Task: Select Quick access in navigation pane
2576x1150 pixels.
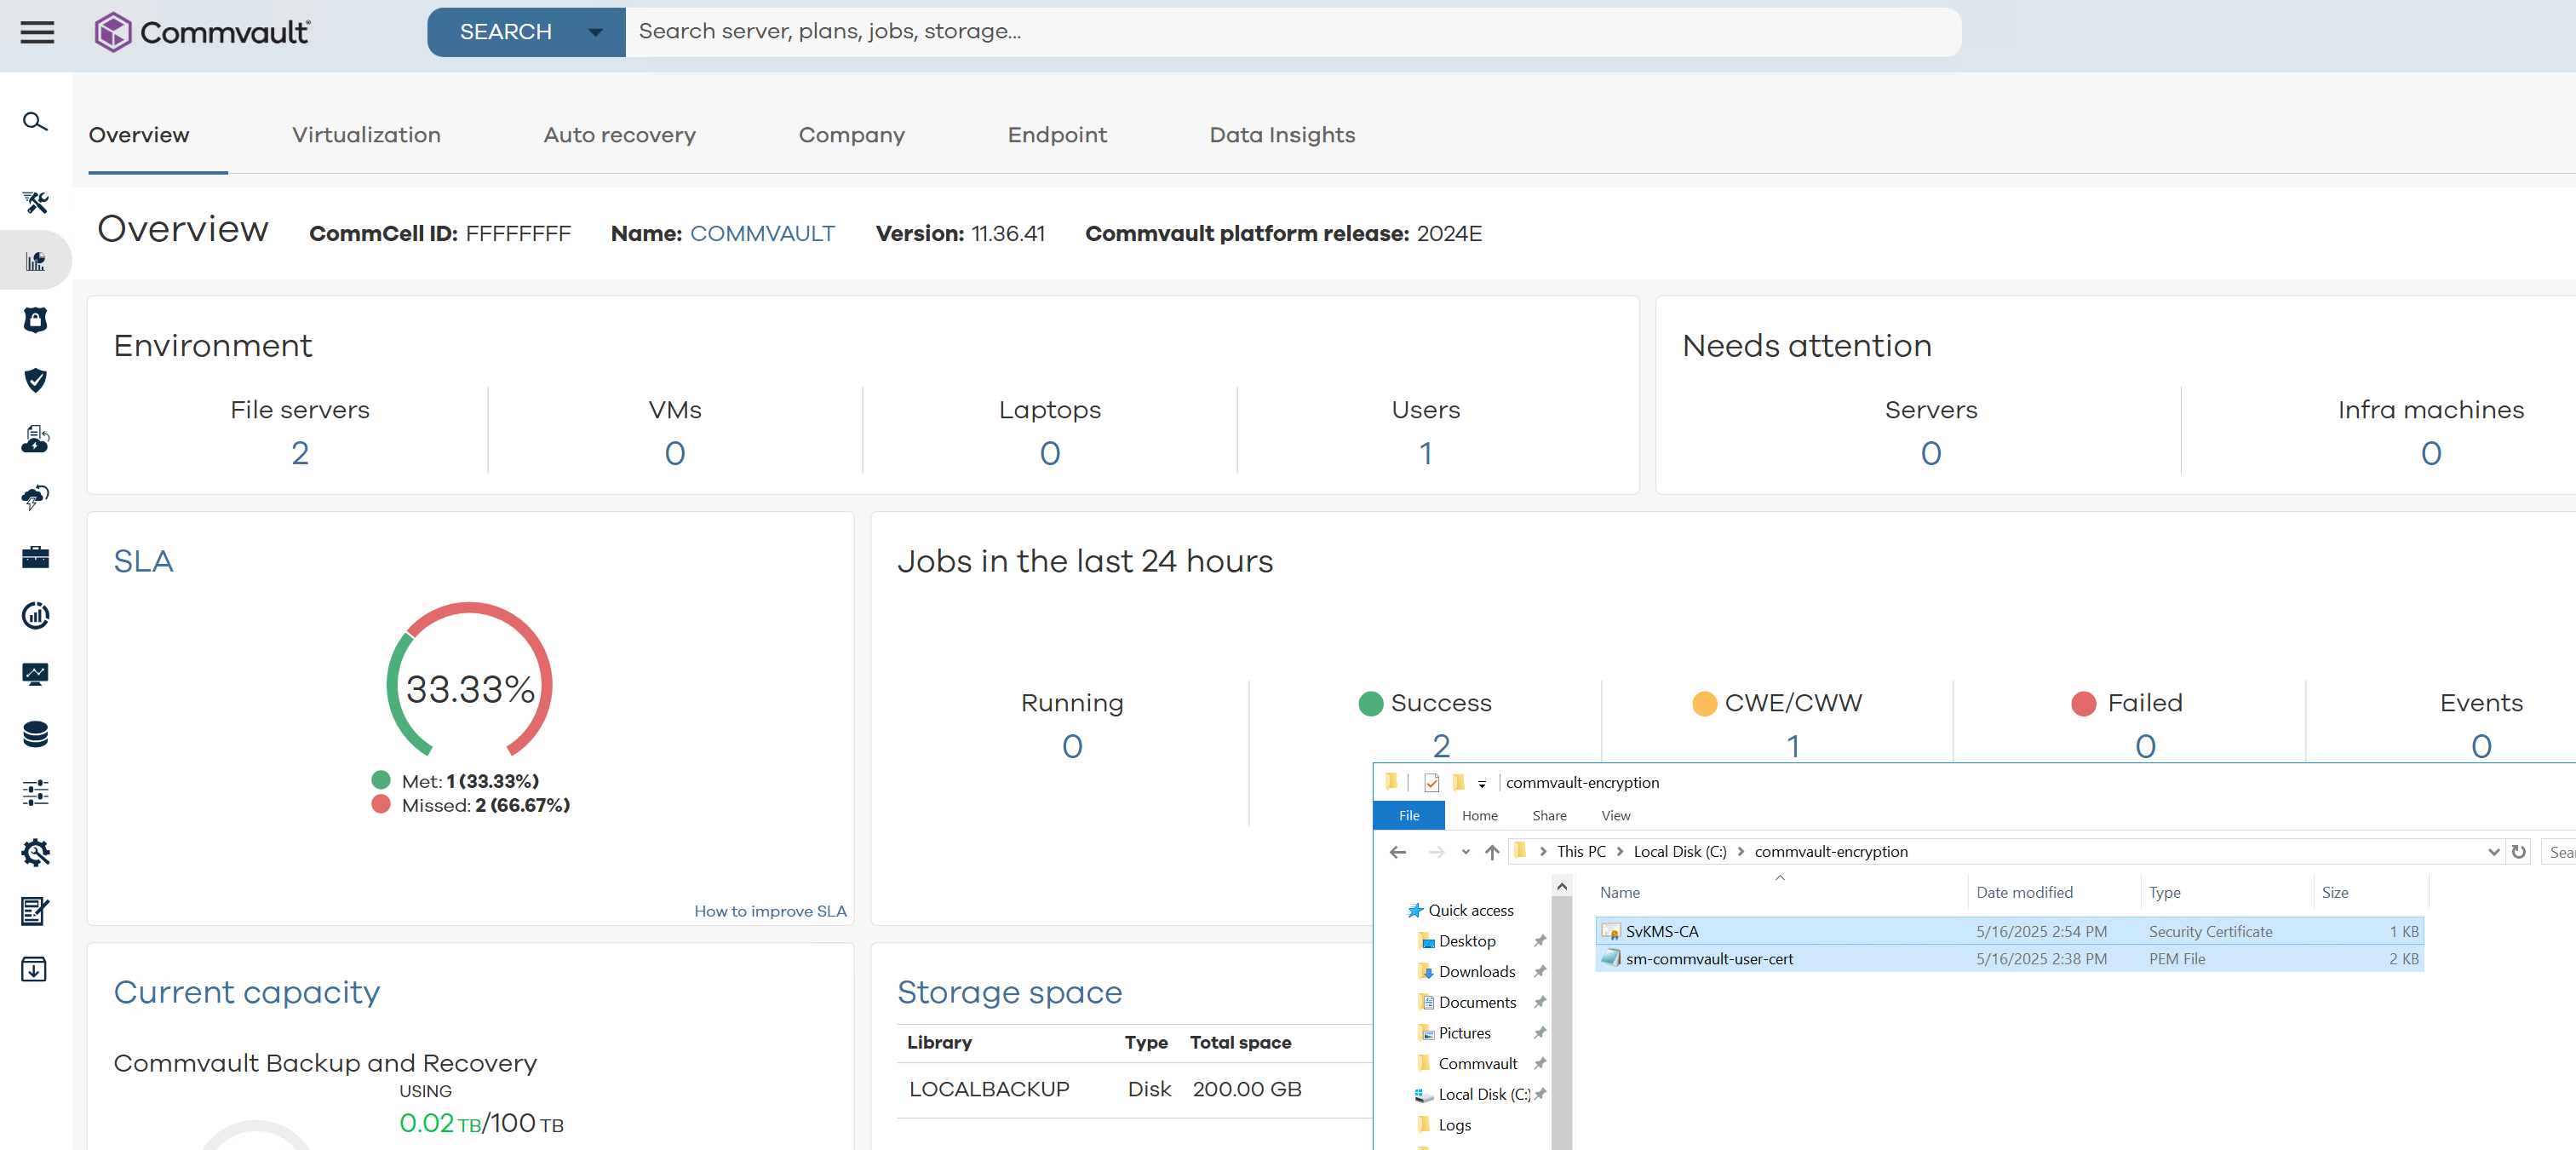Action: (1470, 911)
